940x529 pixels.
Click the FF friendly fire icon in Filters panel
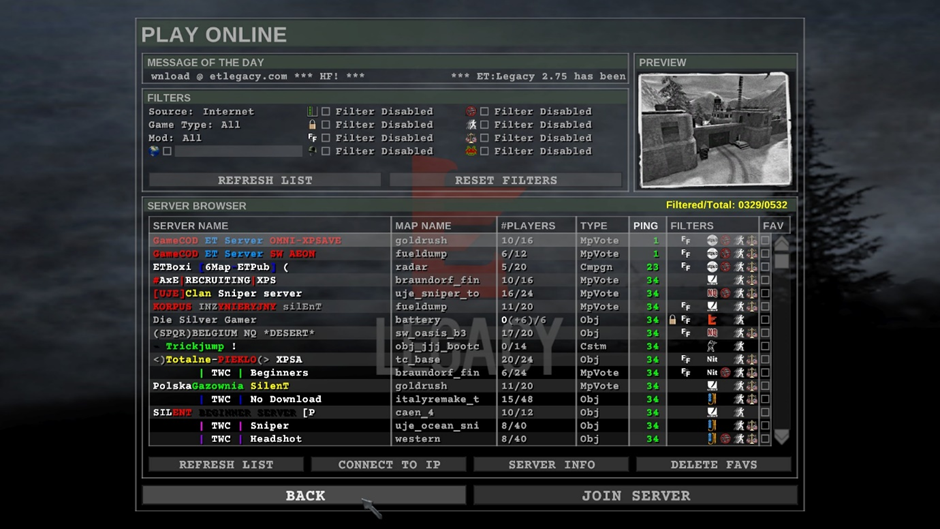tap(312, 138)
